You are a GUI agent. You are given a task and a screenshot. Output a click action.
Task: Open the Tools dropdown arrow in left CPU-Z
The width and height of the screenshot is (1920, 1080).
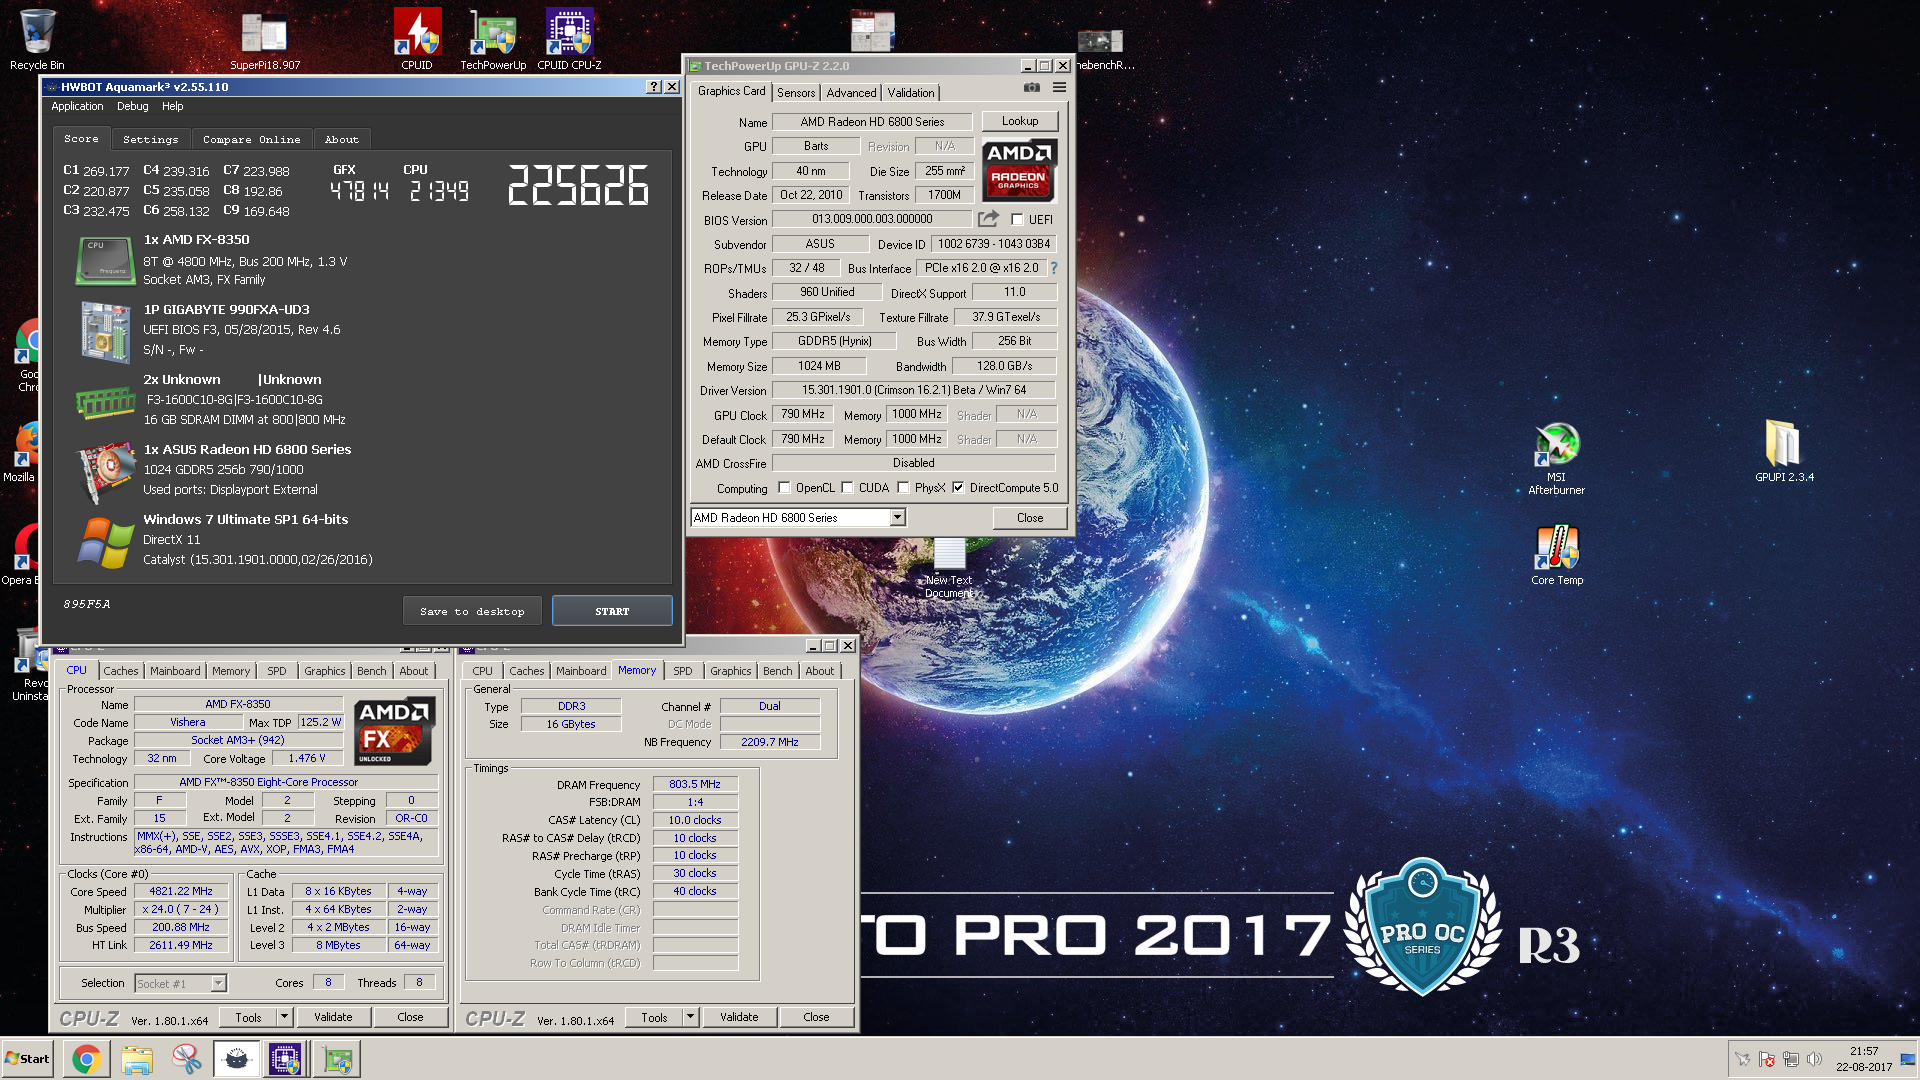(x=284, y=1017)
